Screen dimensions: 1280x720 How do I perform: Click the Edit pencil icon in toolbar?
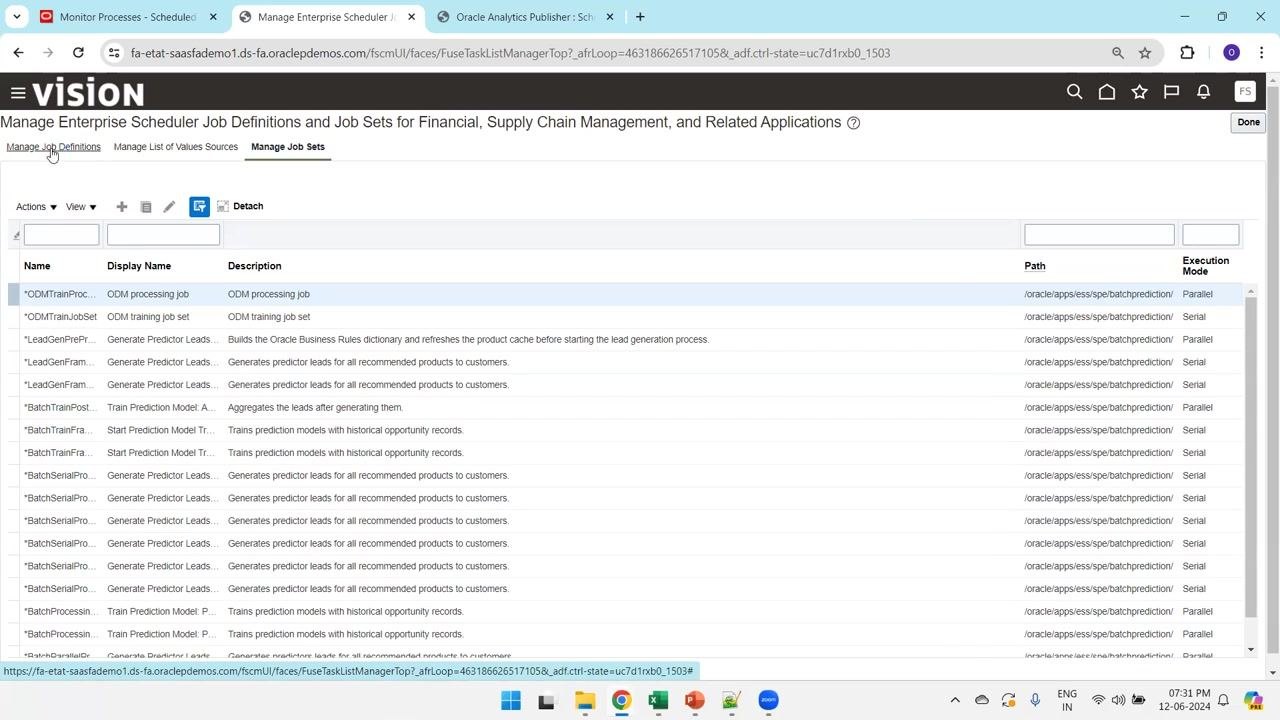(169, 207)
